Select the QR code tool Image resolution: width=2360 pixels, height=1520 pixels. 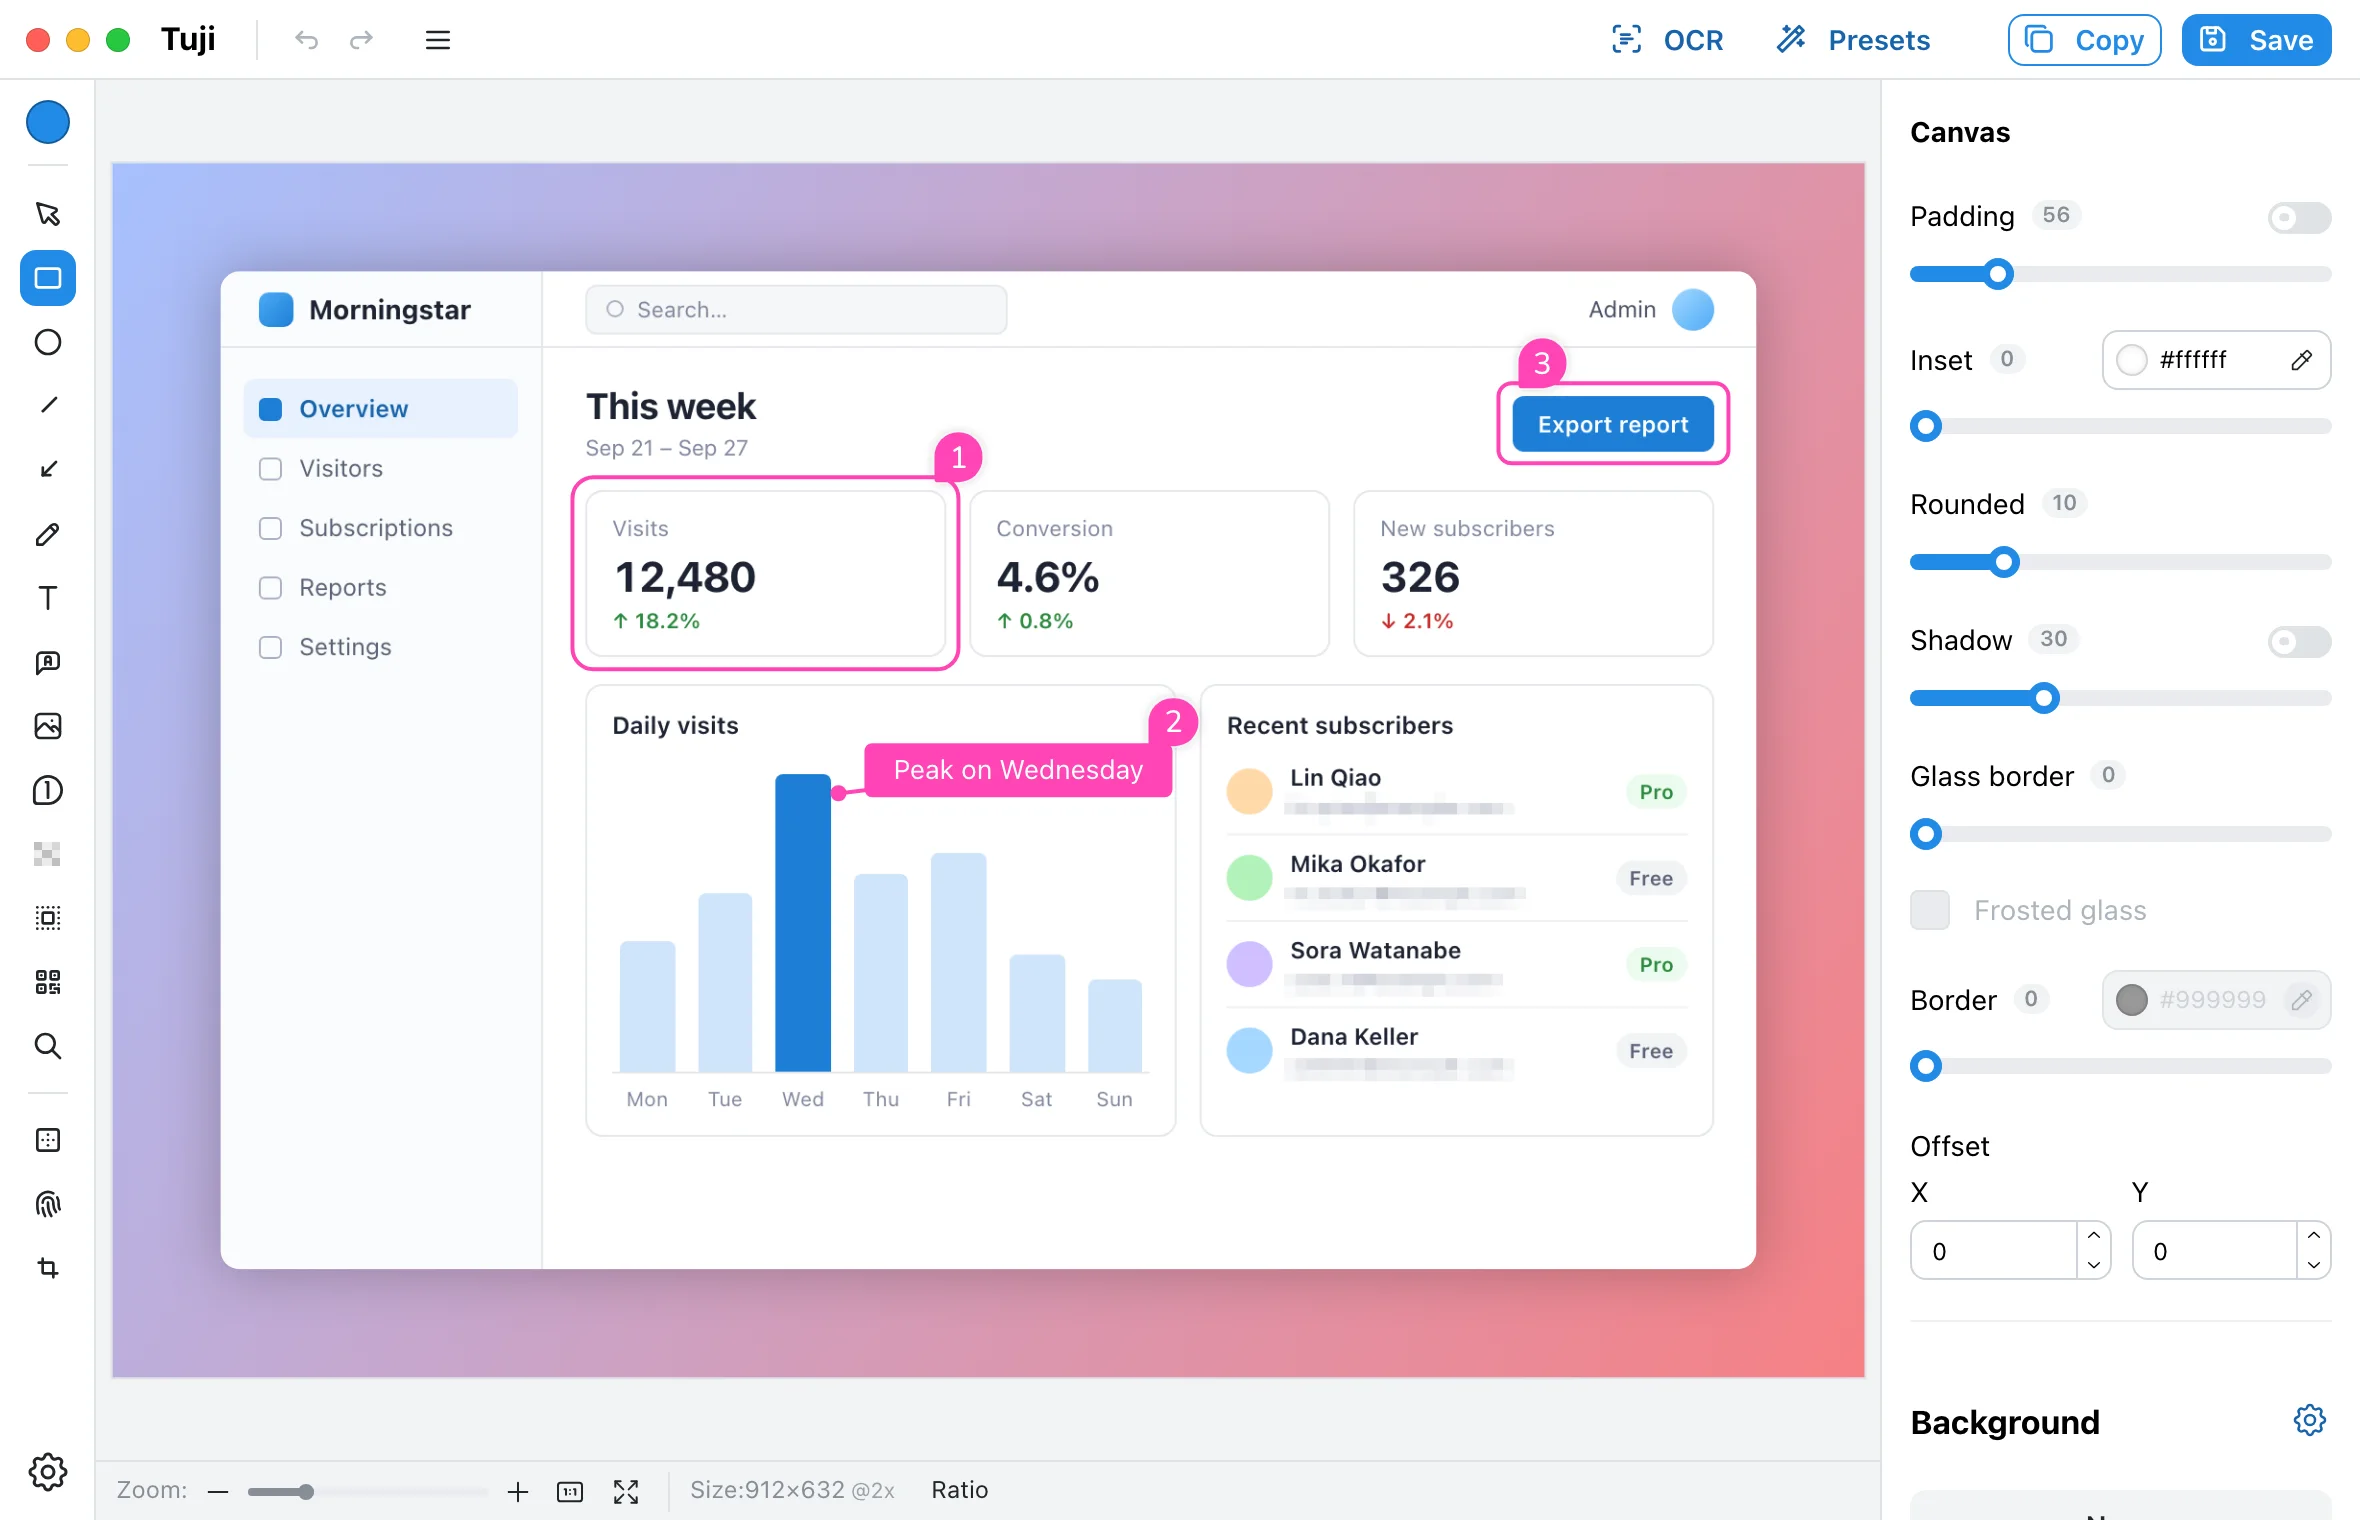(47, 982)
